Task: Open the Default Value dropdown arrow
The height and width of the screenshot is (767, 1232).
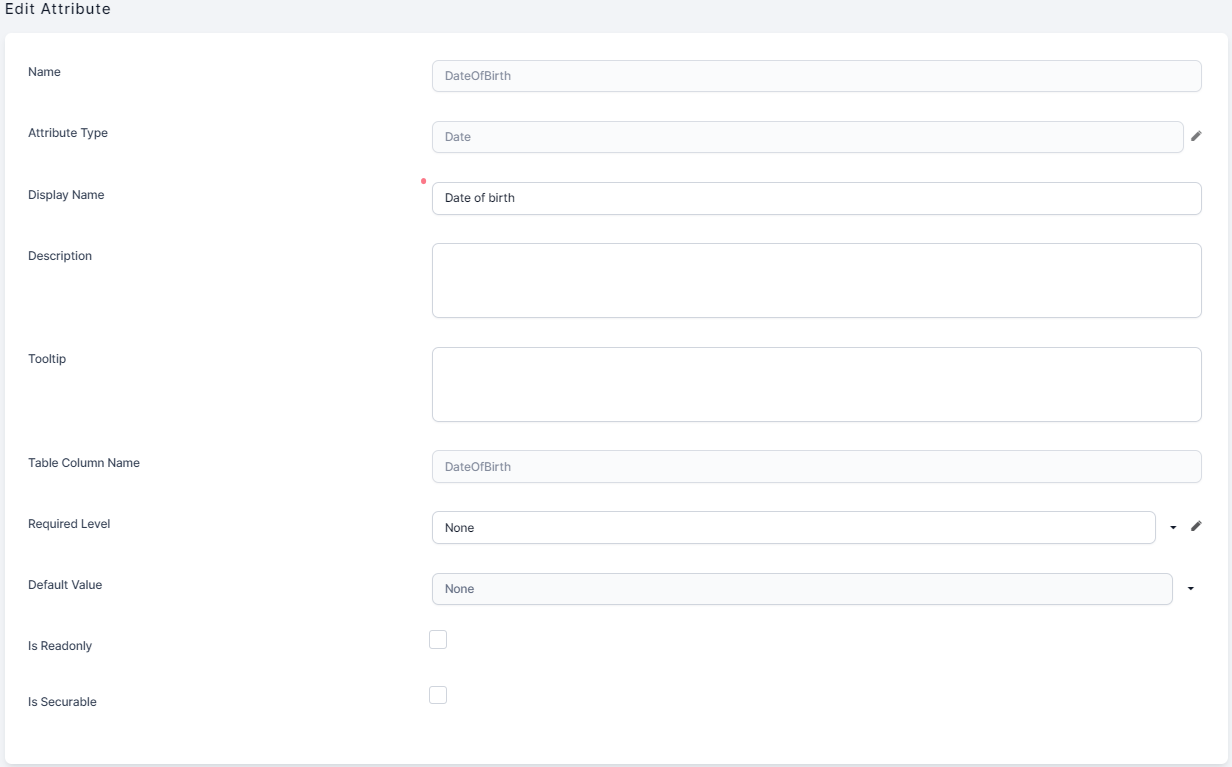Action: click(1190, 589)
